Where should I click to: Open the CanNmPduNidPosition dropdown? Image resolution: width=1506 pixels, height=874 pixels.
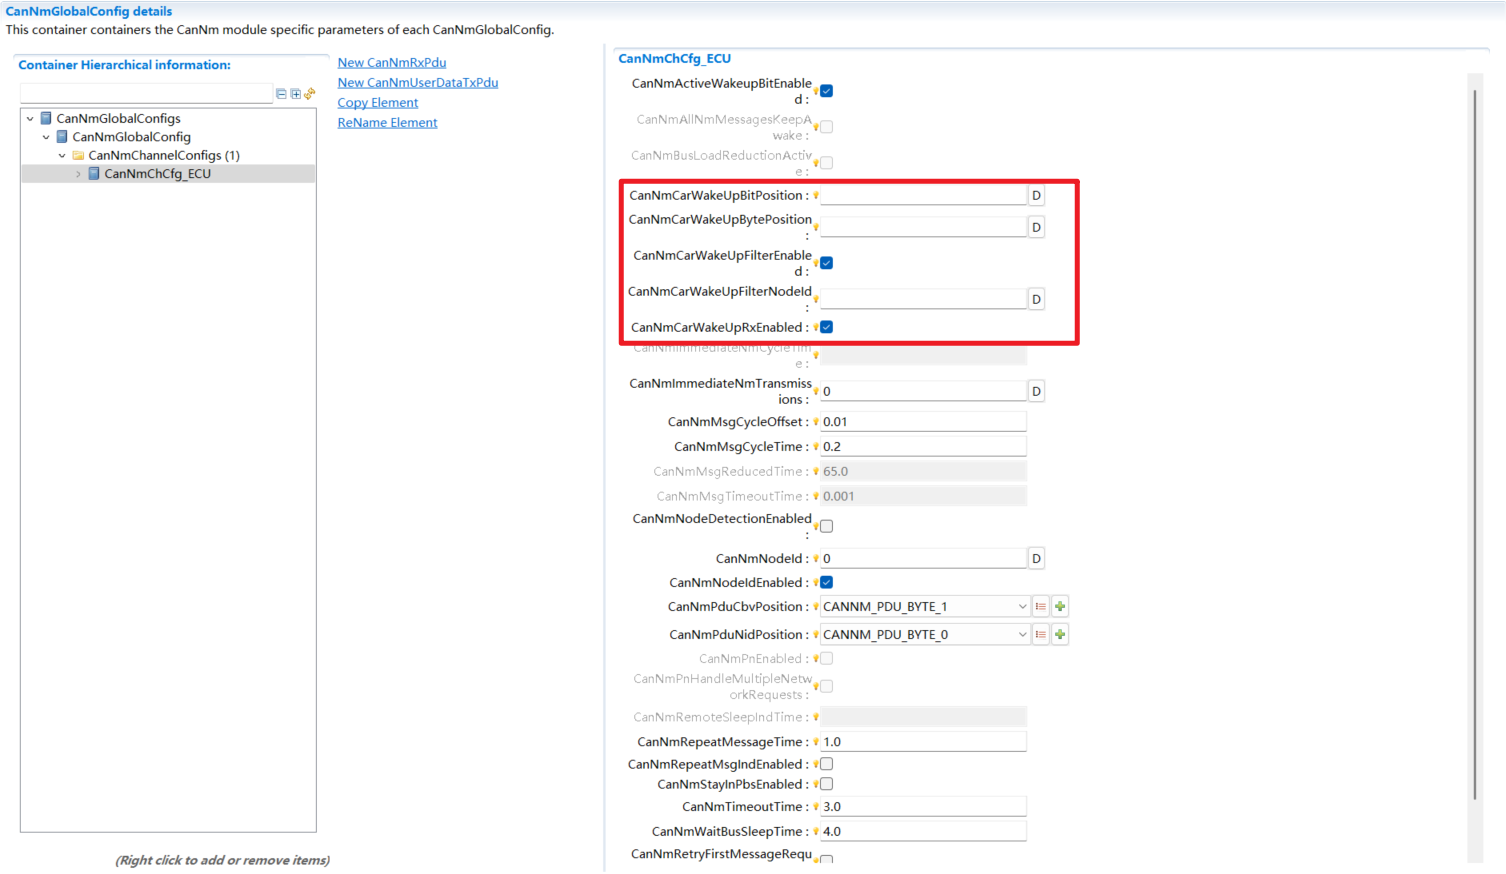[x=1022, y=635]
